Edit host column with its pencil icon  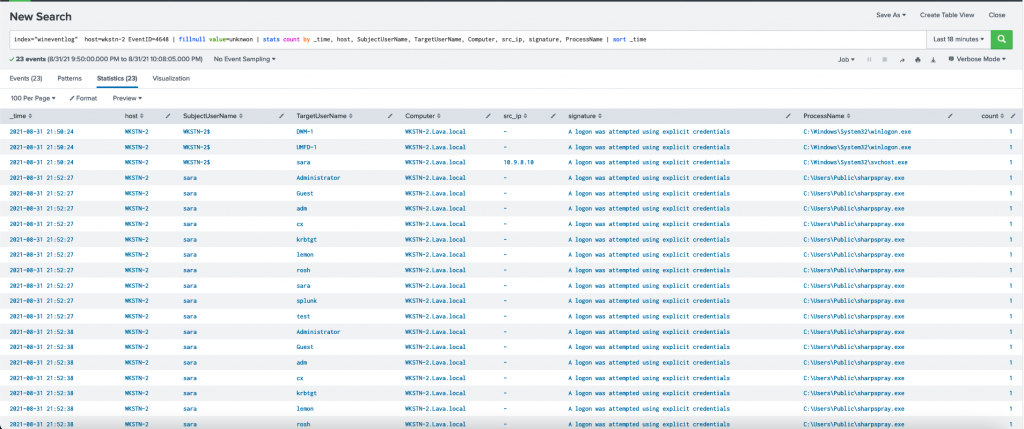tap(168, 116)
